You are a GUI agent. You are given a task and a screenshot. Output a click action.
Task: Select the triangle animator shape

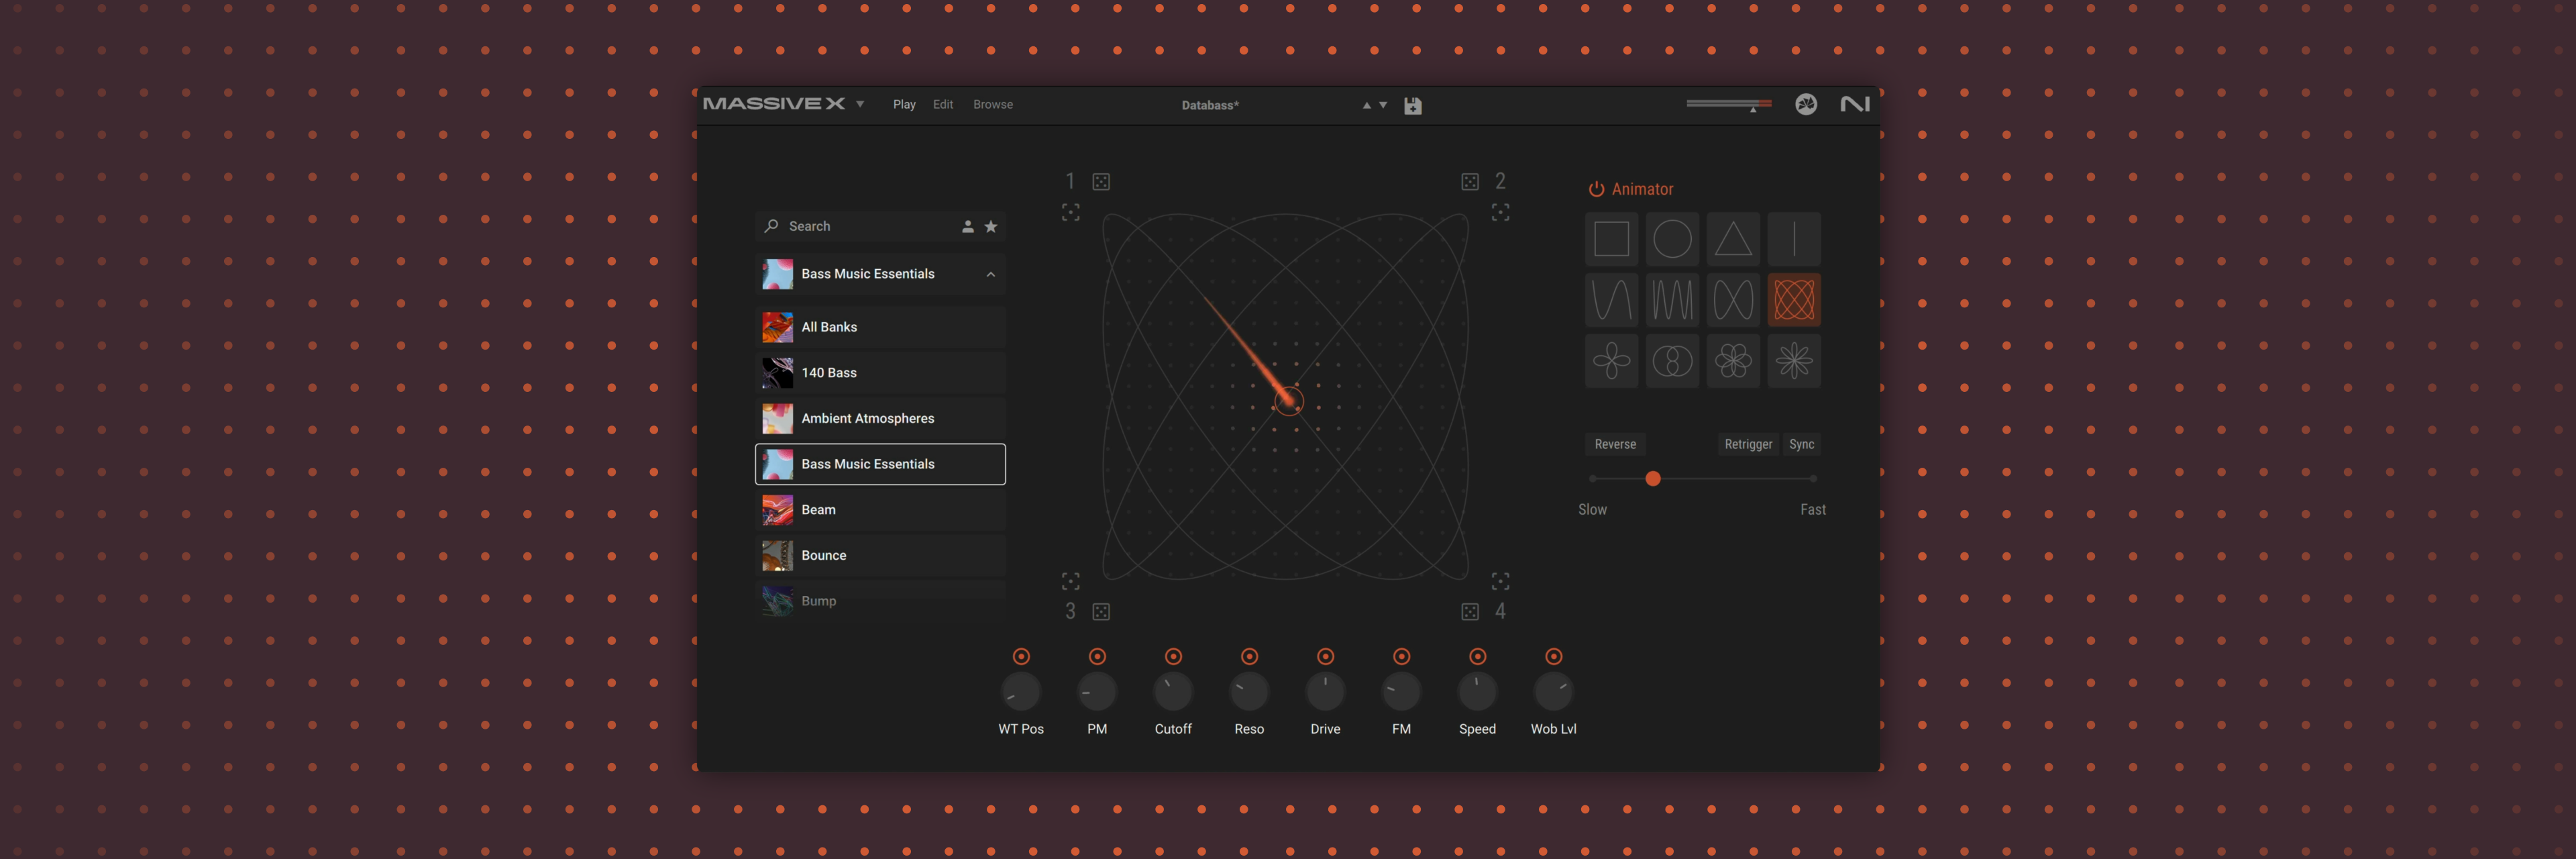1733,239
